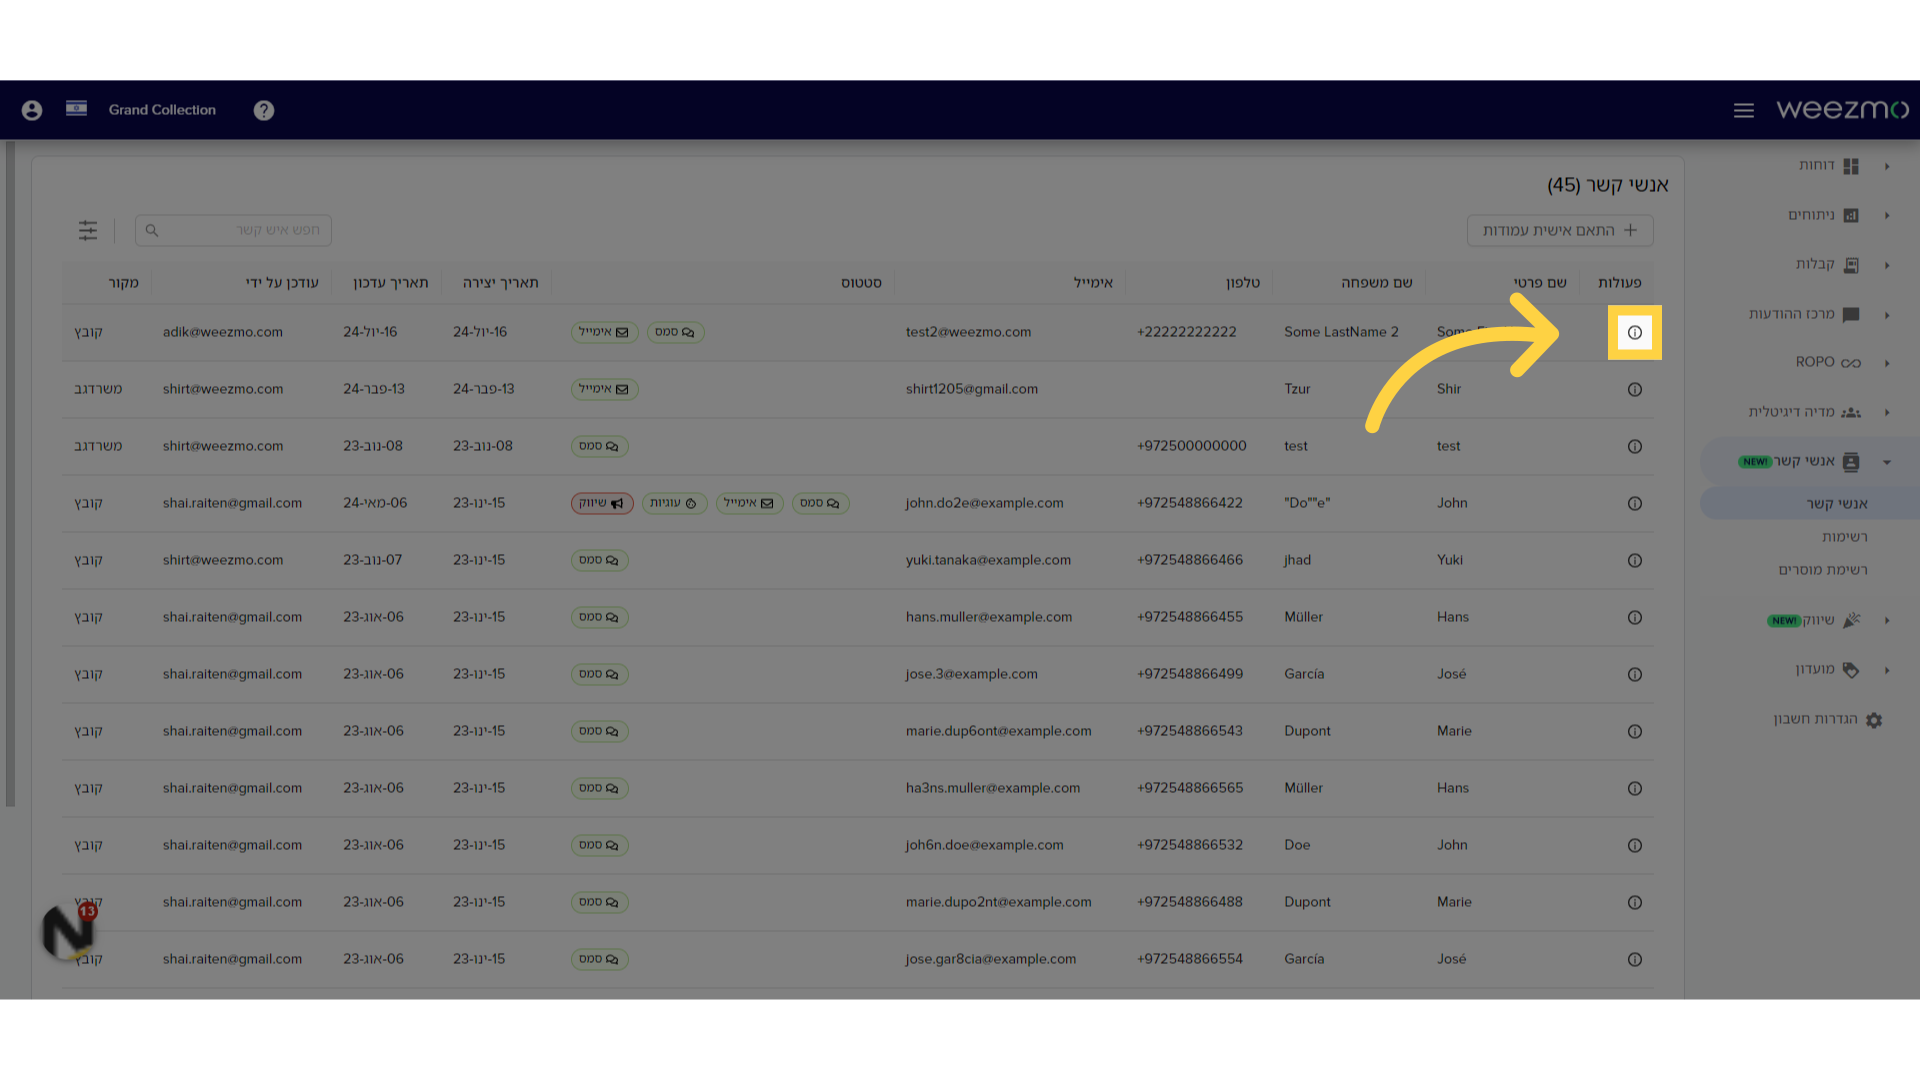Open the ROPO sidebar menu

1828,362
